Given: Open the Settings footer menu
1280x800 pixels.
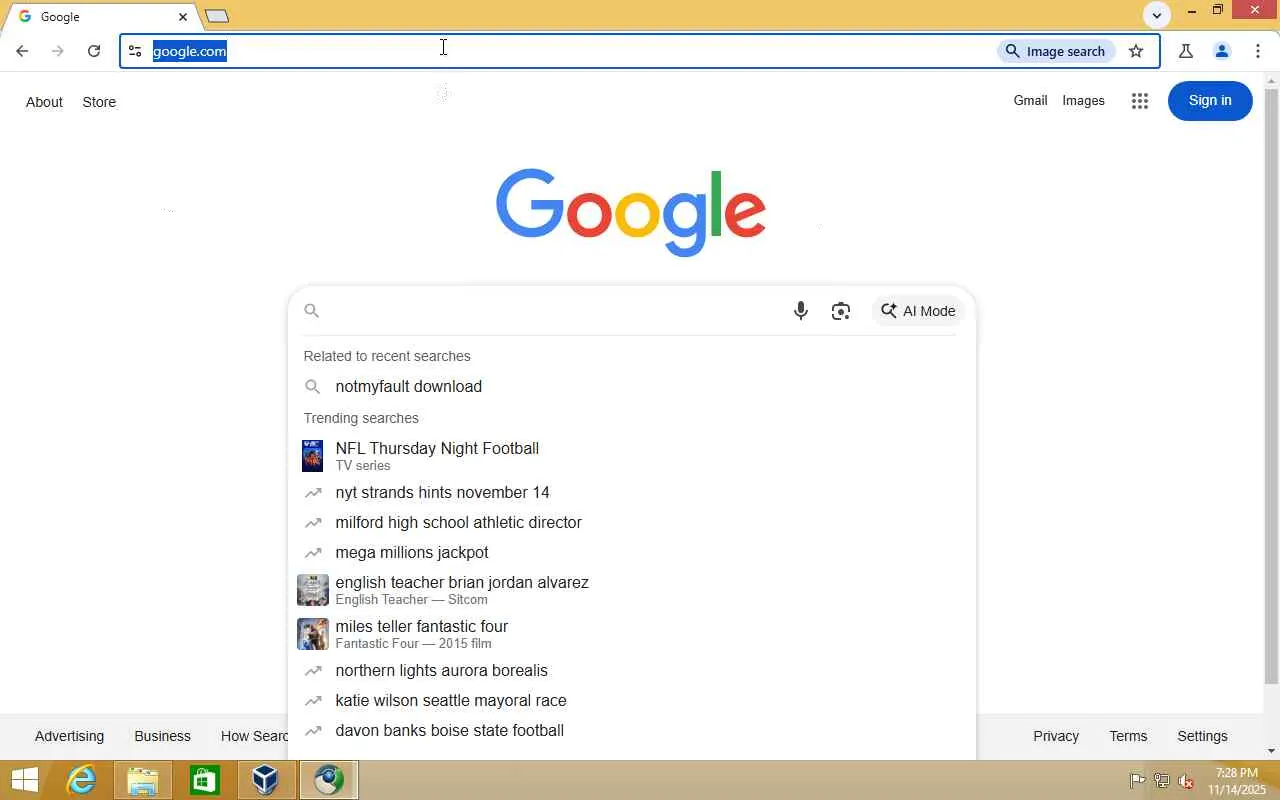Looking at the screenshot, I should (1202, 736).
